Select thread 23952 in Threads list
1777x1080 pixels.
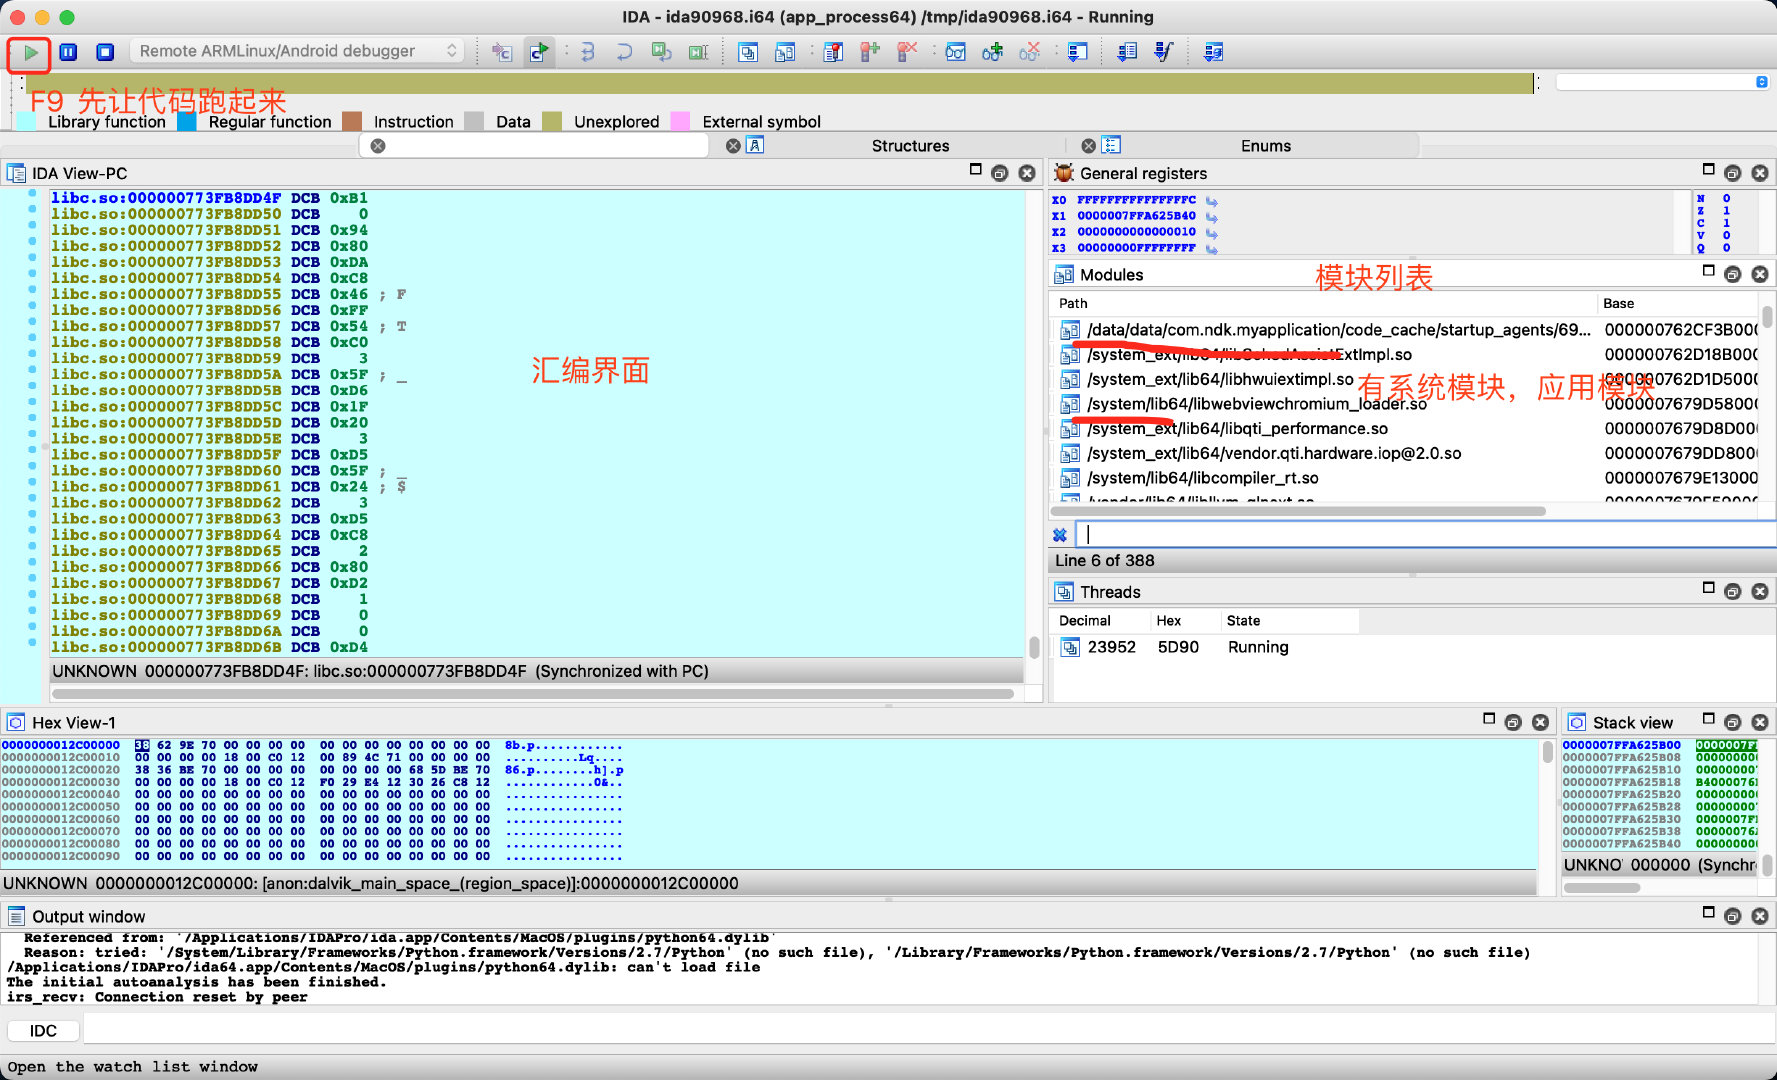tap(1111, 647)
